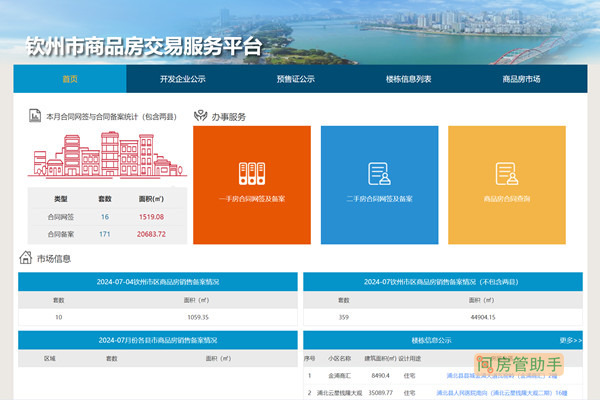Click the 办事服务 section icon
600x400 pixels.
click(x=201, y=116)
